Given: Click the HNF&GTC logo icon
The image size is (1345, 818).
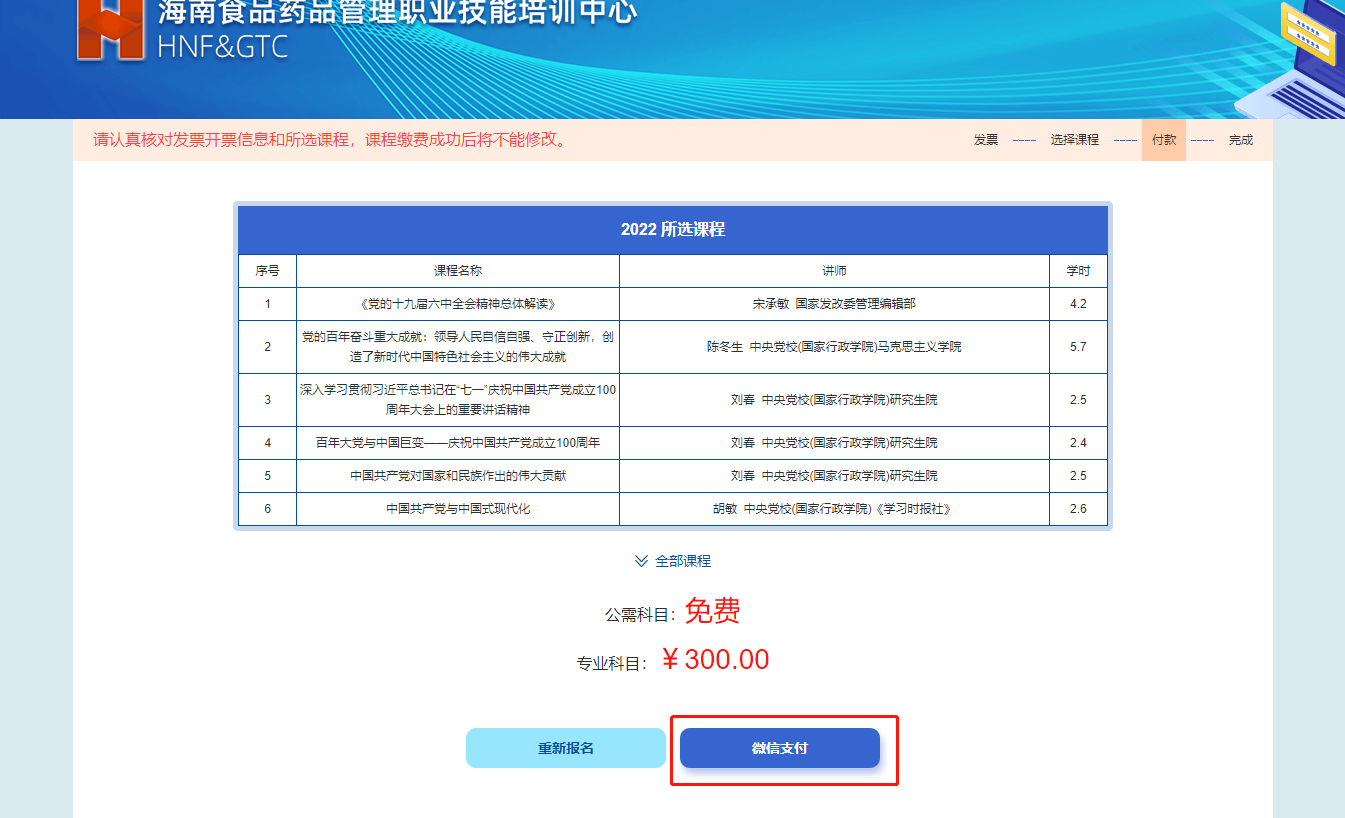Looking at the screenshot, I should 110,30.
